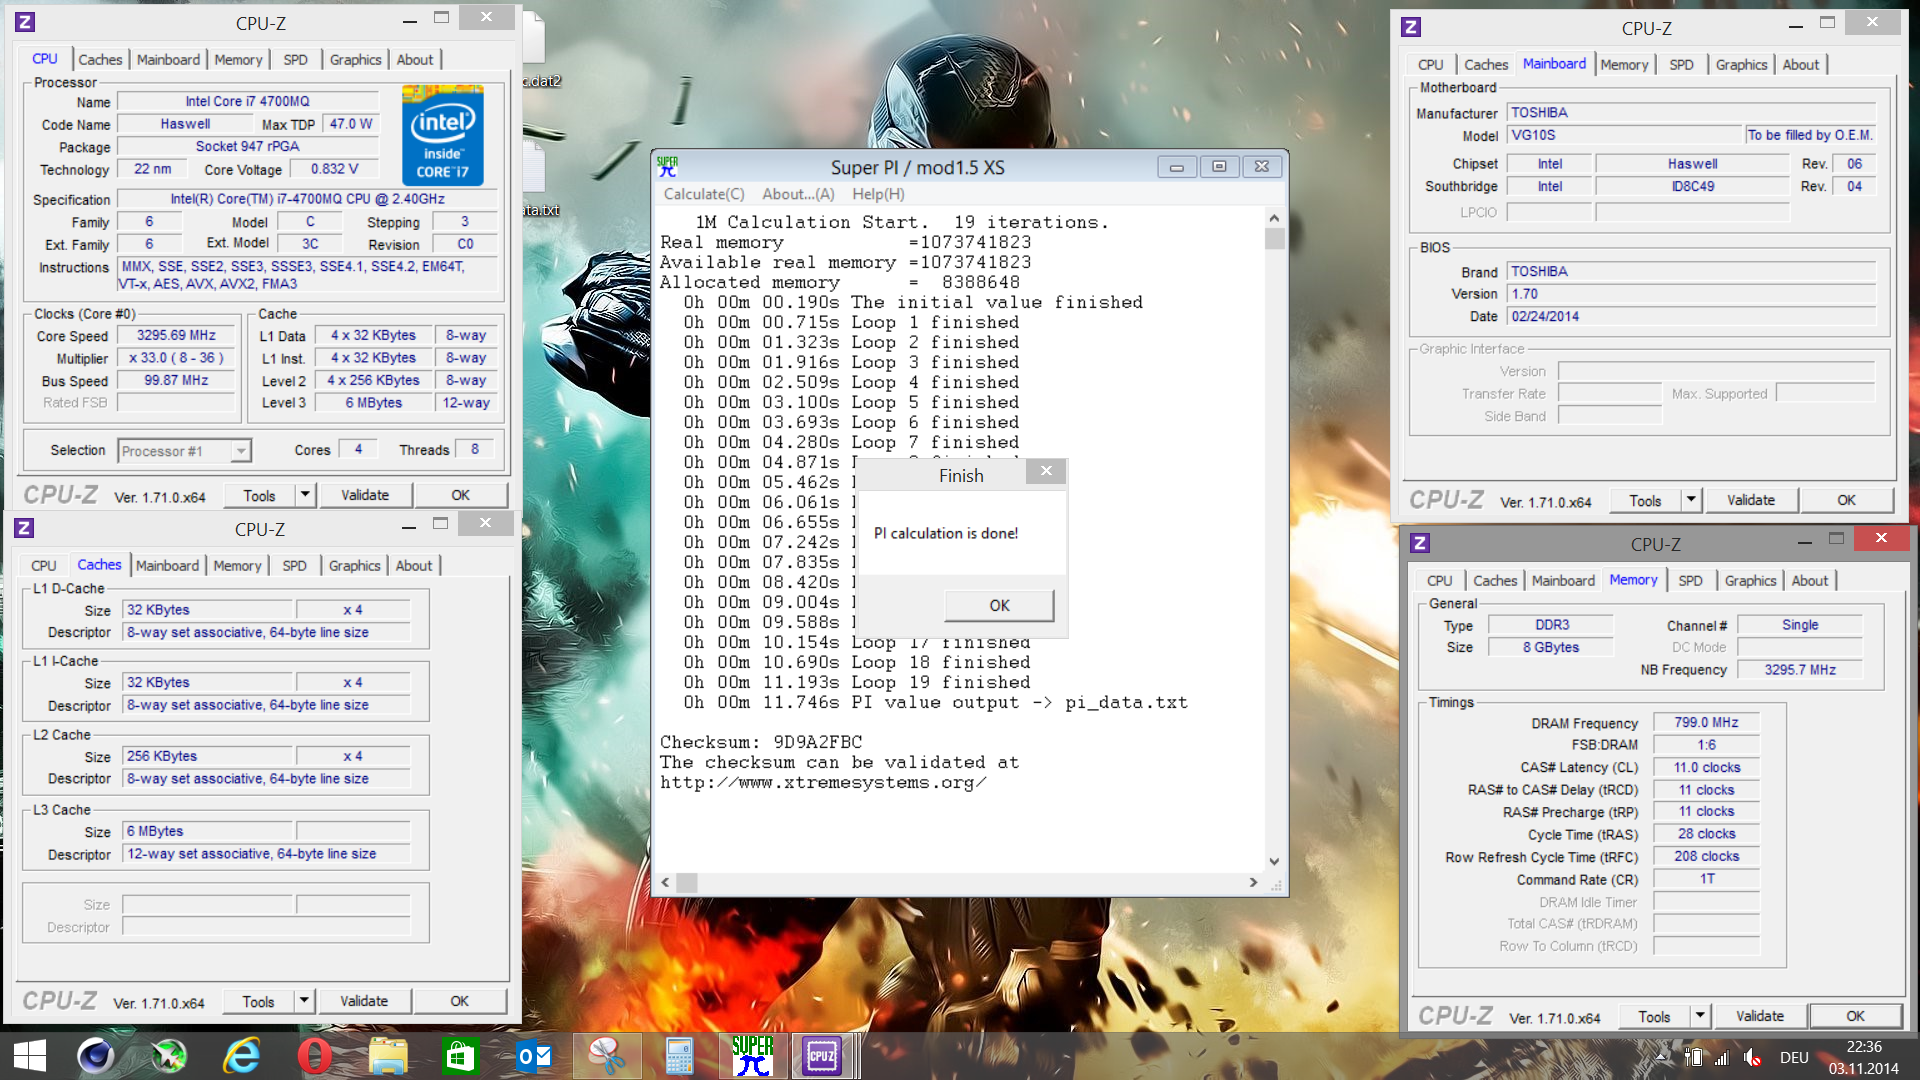Click the Super PI title bar icon

click(667, 167)
